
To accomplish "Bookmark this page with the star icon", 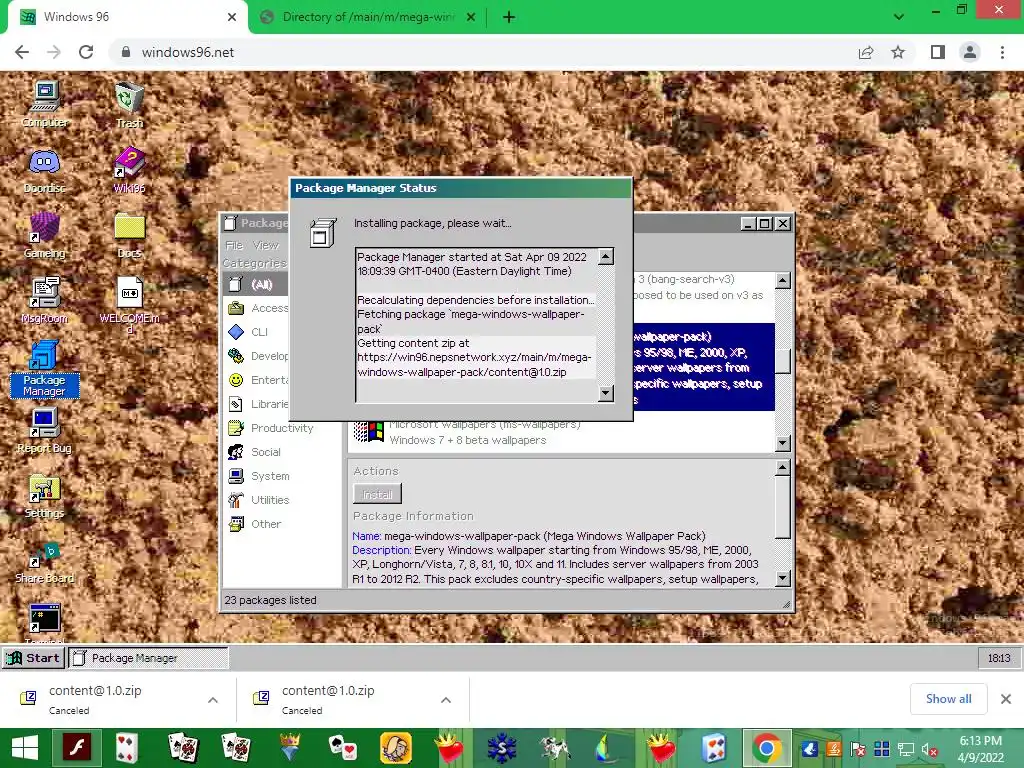I will pyautogui.click(x=899, y=52).
